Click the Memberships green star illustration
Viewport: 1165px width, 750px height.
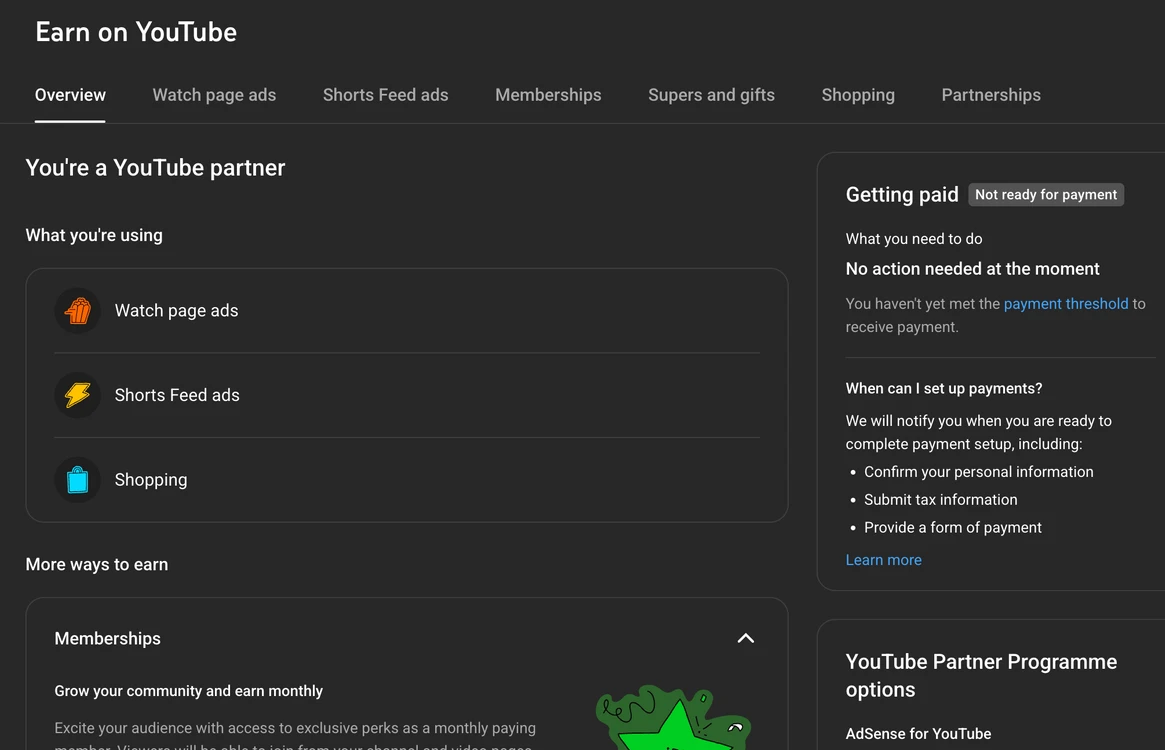pyautogui.click(x=674, y=718)
